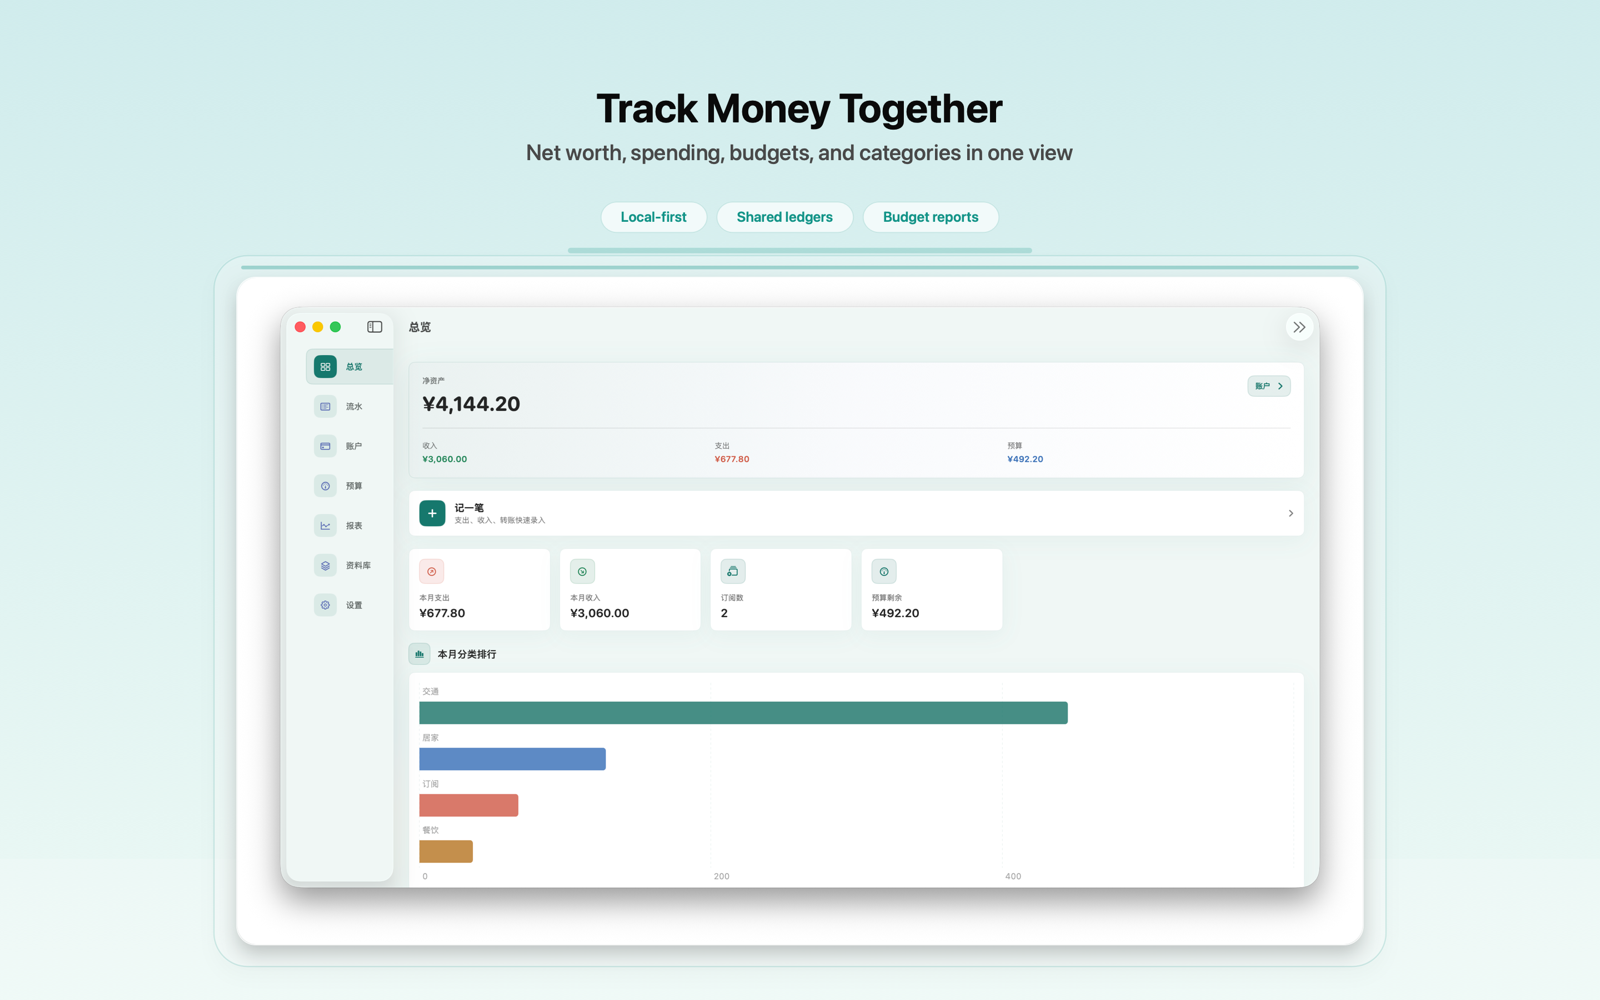The width and height of the screenshot is (1600, 1000).
Task: Open the 资料库 library sidebar item
Action: click(x=349, y=565)
